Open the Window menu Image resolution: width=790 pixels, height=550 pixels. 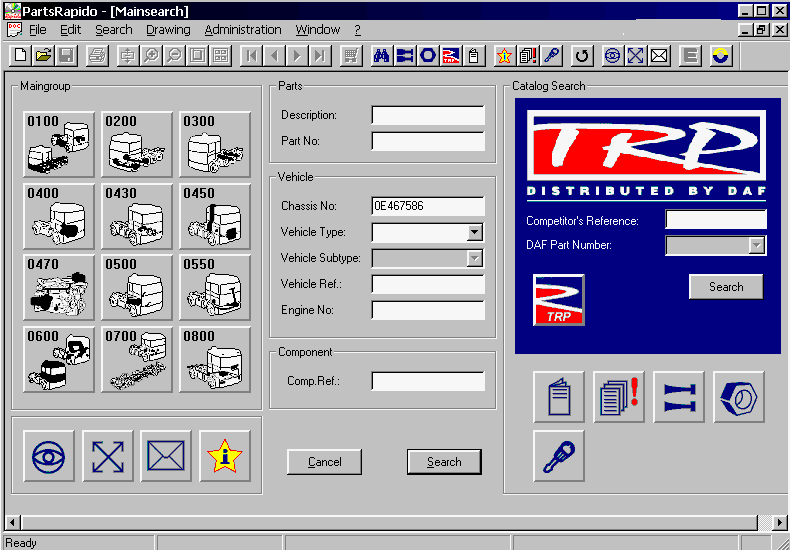(x=318, y=30)
